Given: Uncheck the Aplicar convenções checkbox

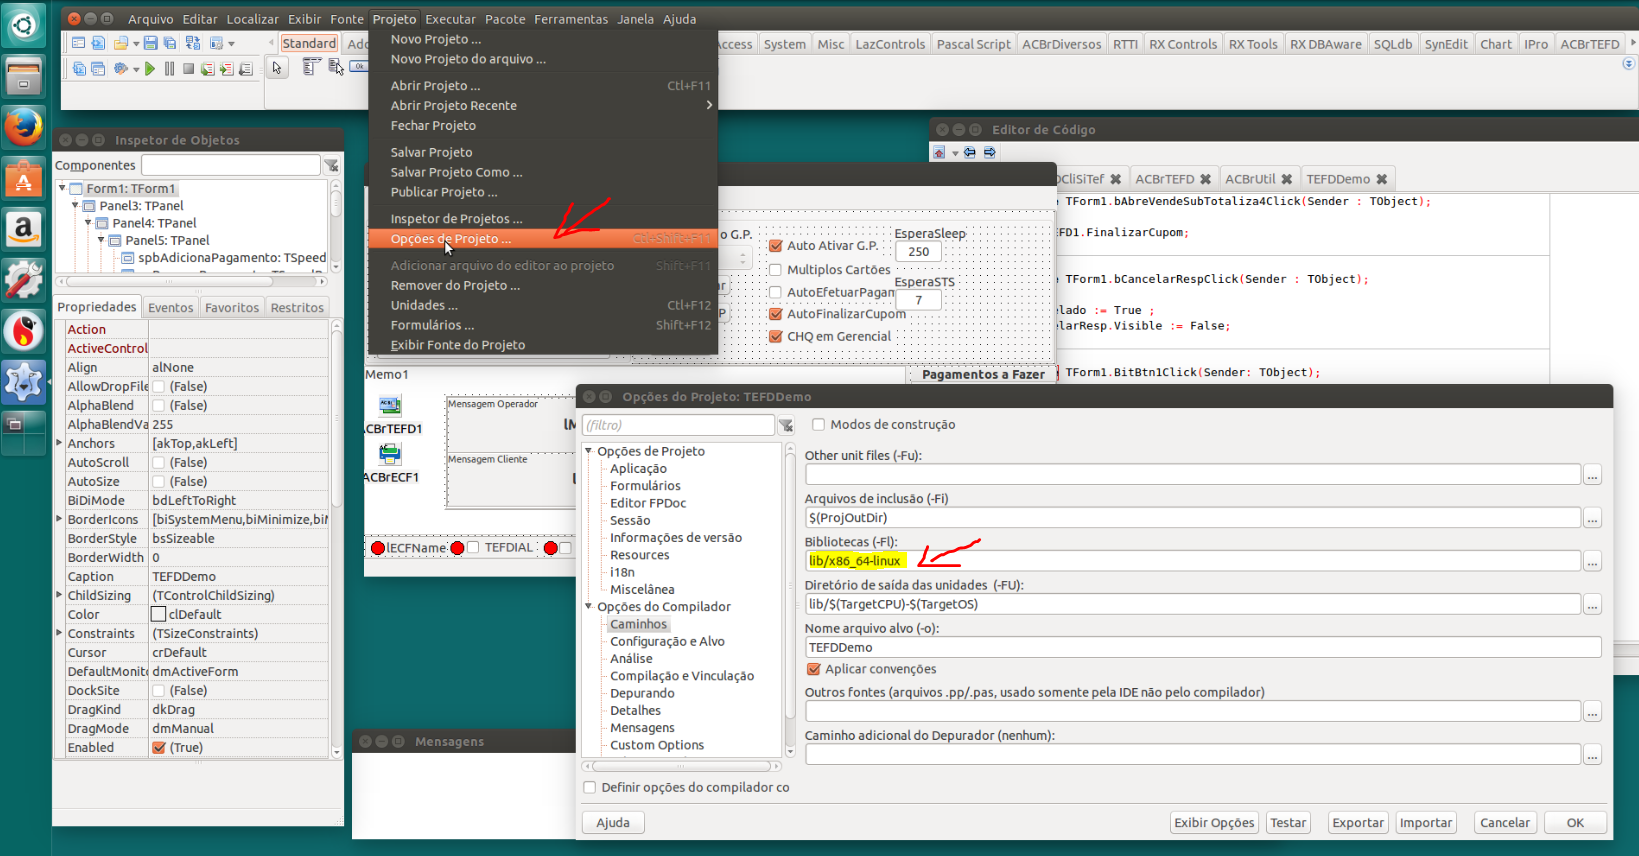Looking at the screenshot, I should click(x=813, y=669).
